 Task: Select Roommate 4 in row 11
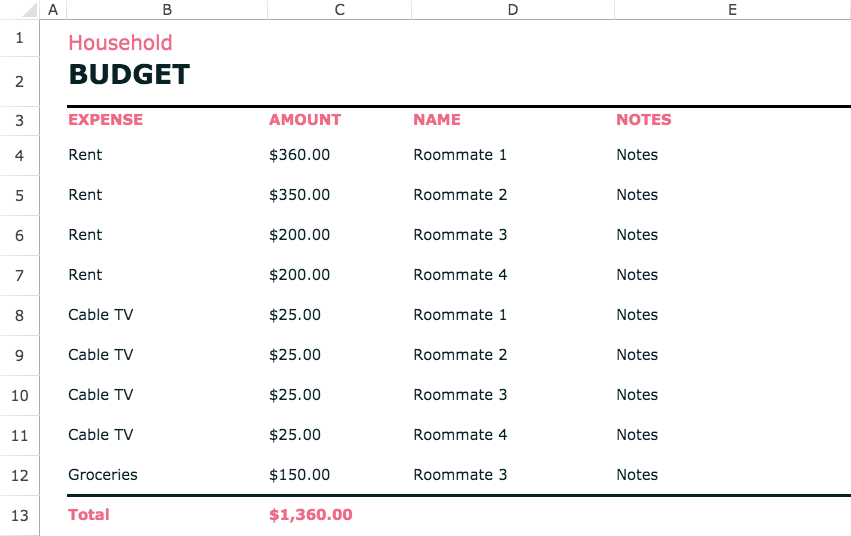[x=460, y=435]
